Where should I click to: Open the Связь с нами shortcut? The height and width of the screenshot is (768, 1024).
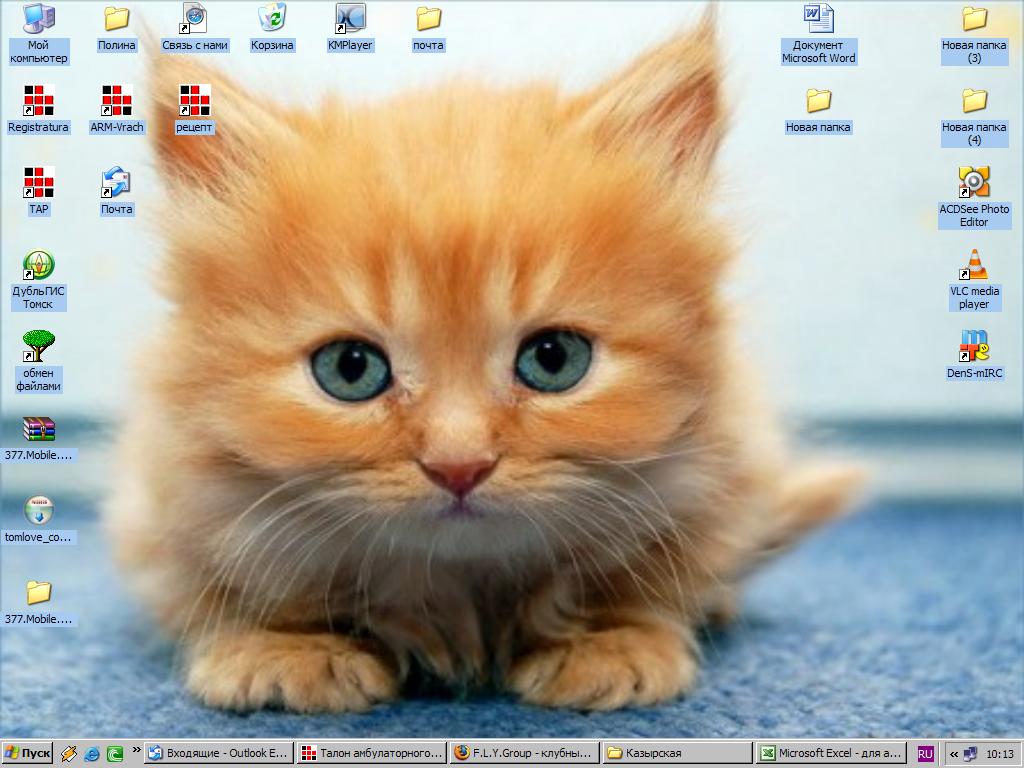coord(195,28)
